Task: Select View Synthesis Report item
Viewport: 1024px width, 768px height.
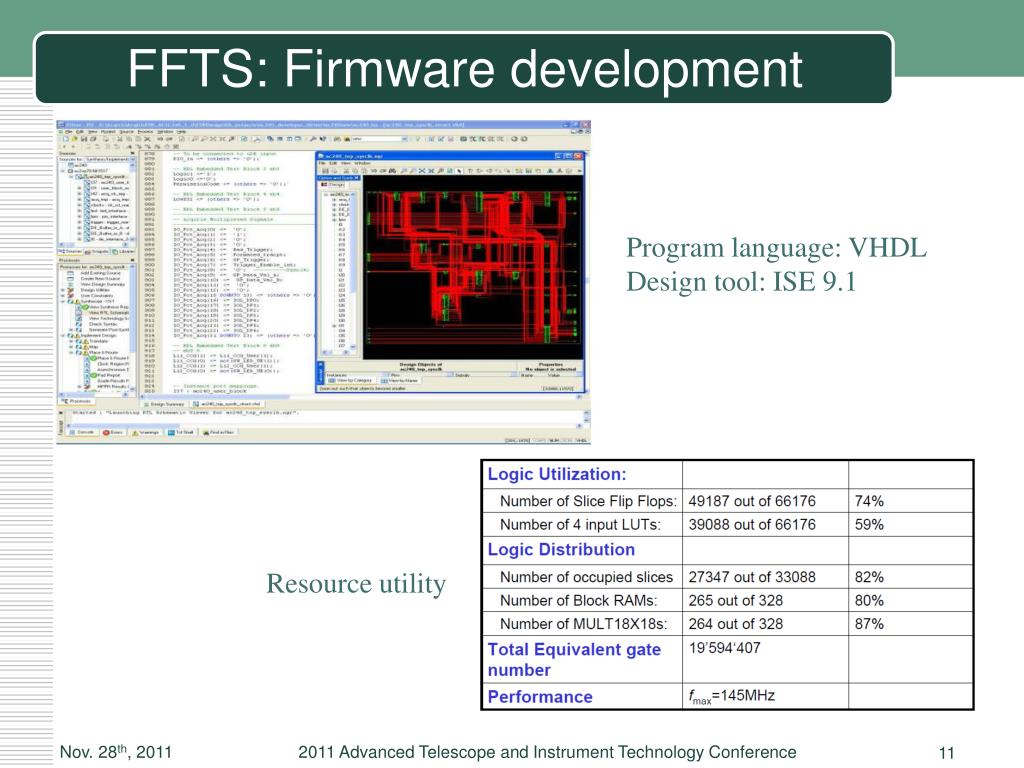Action: [x=109, y=307]
